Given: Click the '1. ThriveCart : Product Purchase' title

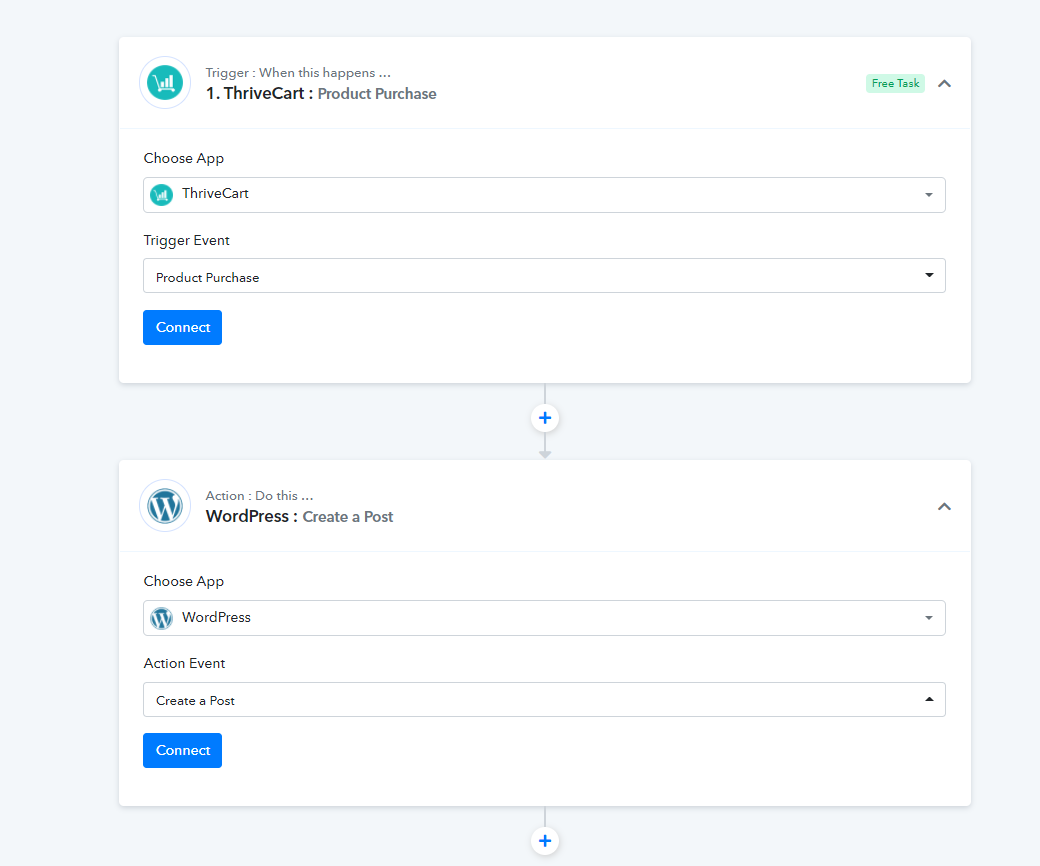Looking at the screenshot, I should click(321, 93).
